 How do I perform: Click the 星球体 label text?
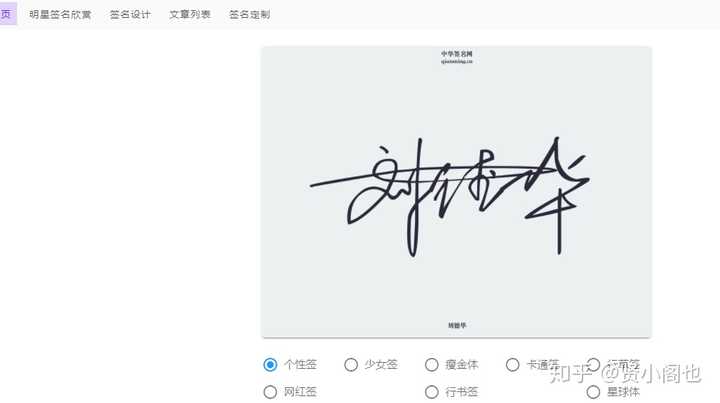click(x=624, y=392)
